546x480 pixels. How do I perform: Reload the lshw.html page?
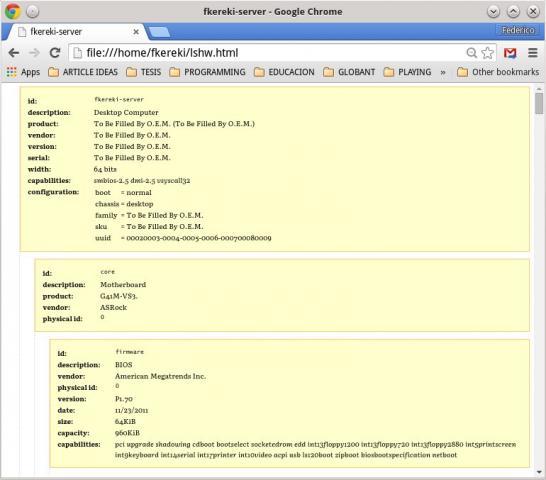click(55, 53)
